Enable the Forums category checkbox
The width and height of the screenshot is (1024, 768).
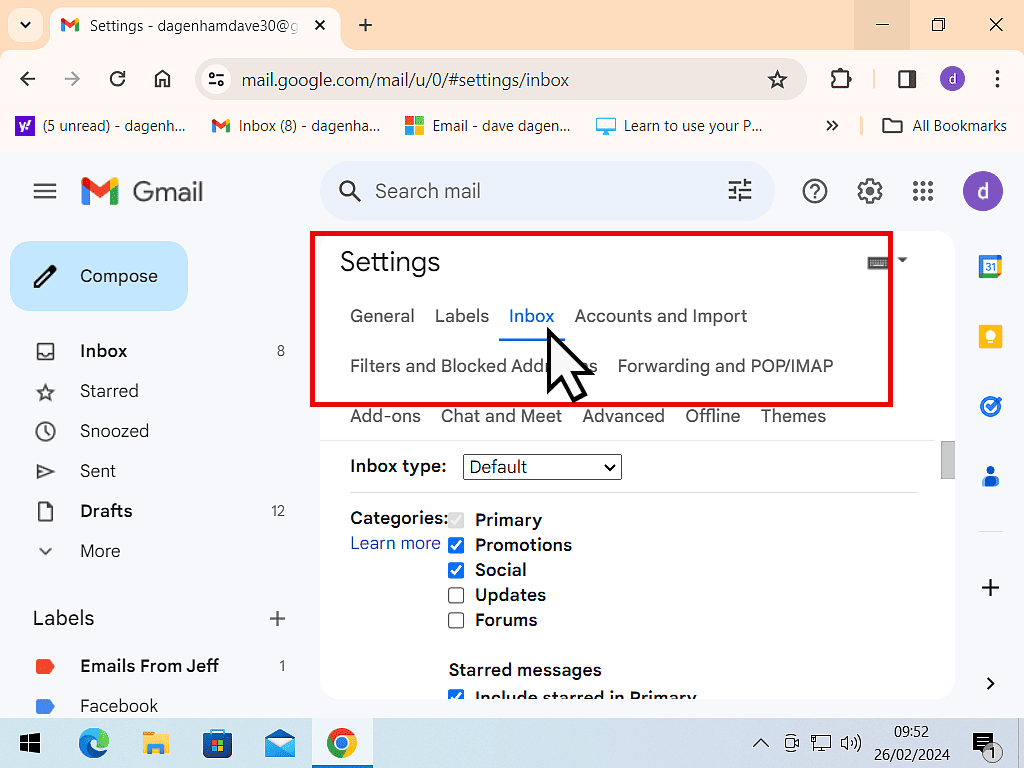coord(456,620)
